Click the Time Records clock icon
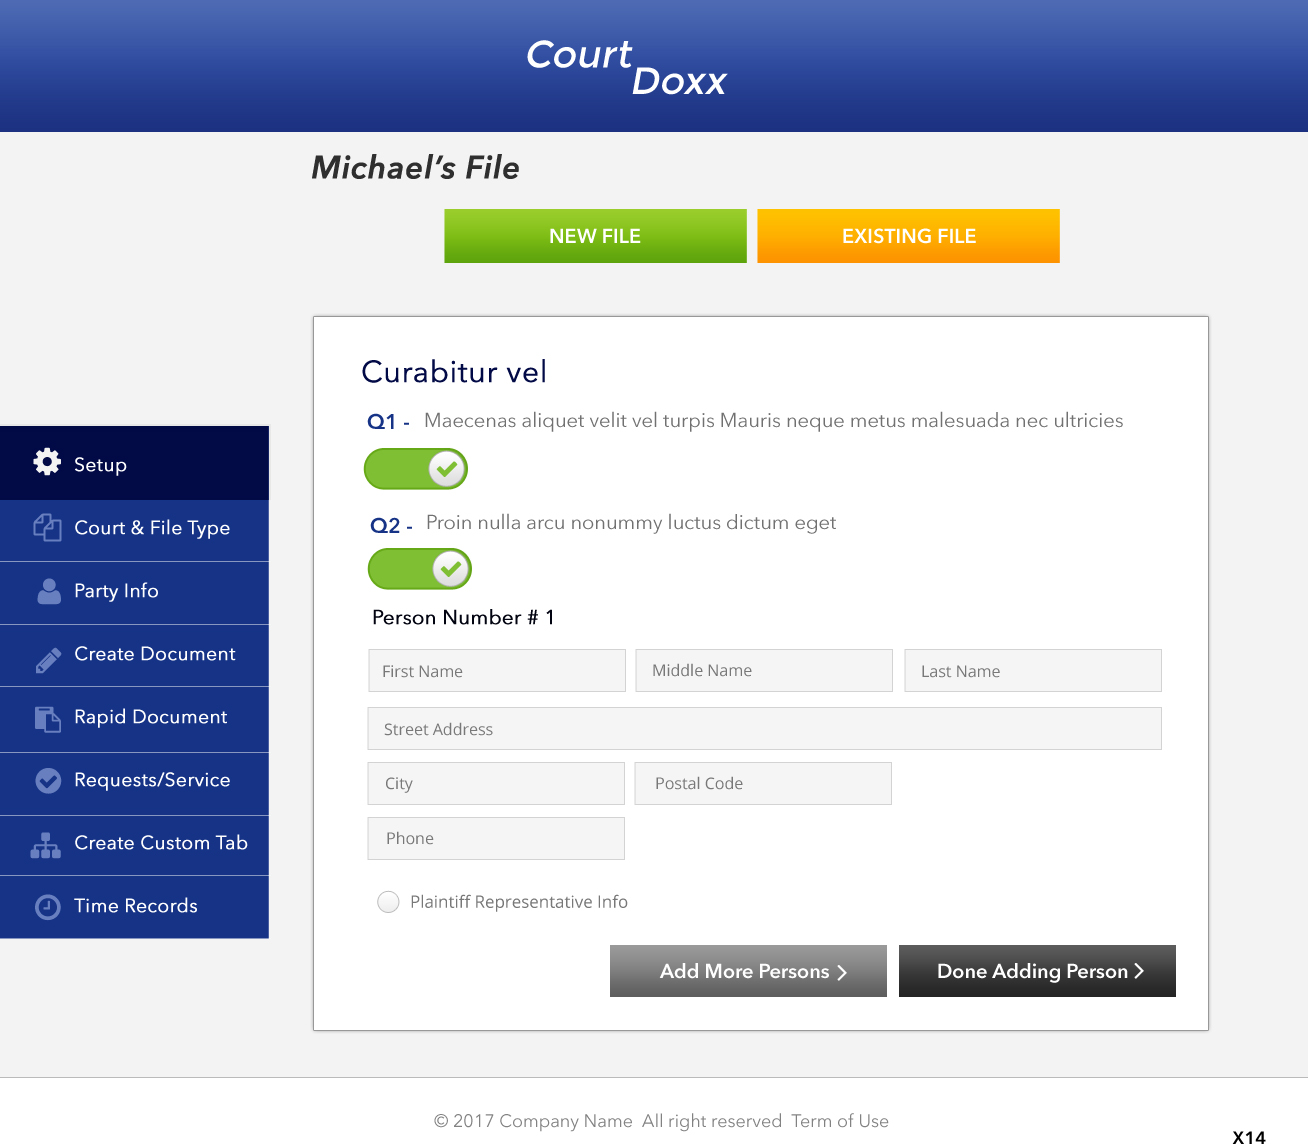This screenshot has width=1308, height=1144. click(47, 907)
